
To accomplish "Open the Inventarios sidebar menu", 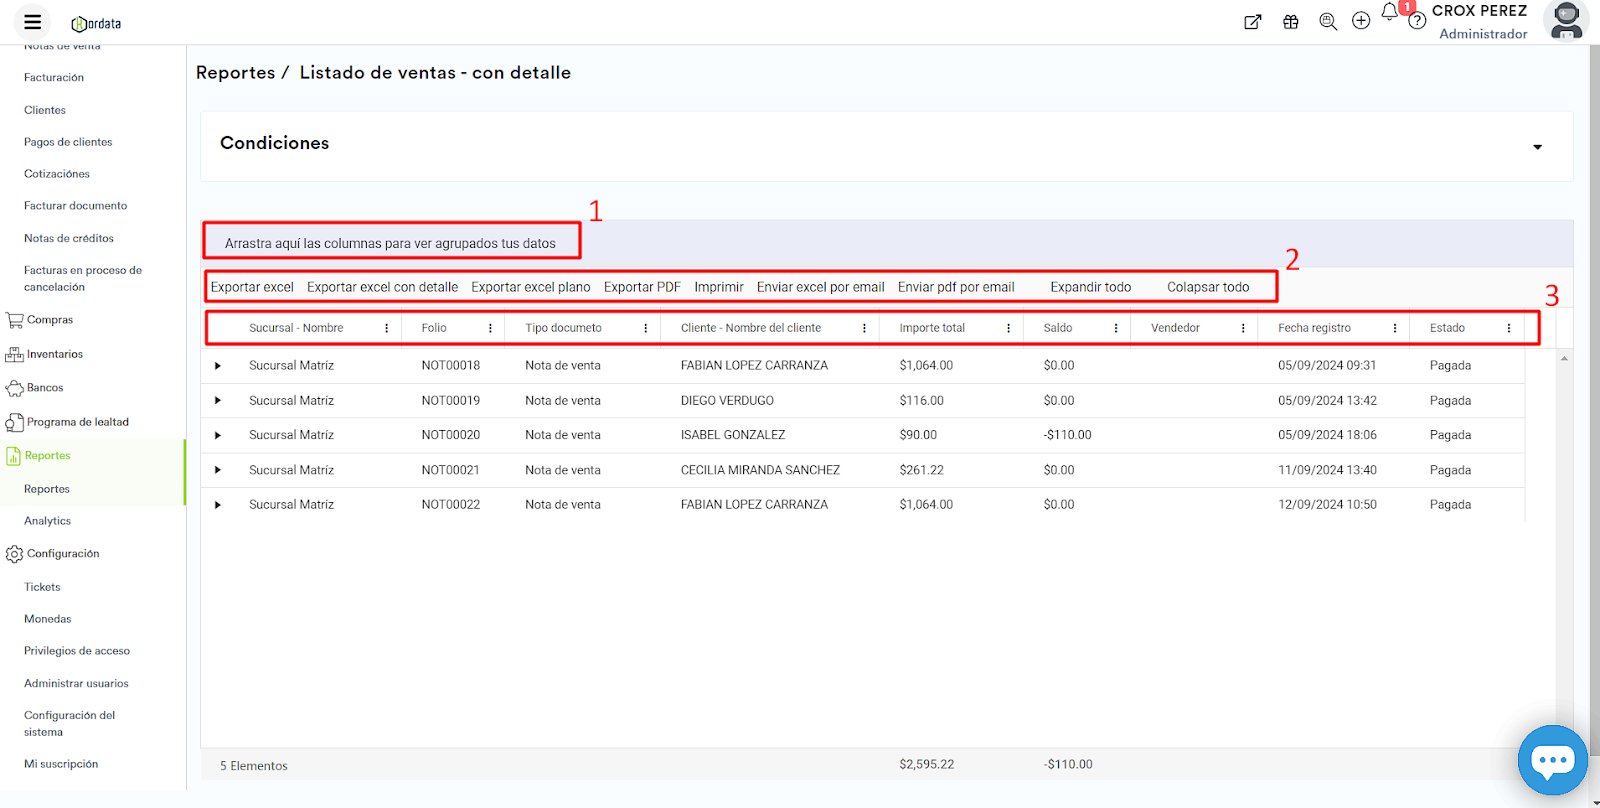I will point(54,354).
